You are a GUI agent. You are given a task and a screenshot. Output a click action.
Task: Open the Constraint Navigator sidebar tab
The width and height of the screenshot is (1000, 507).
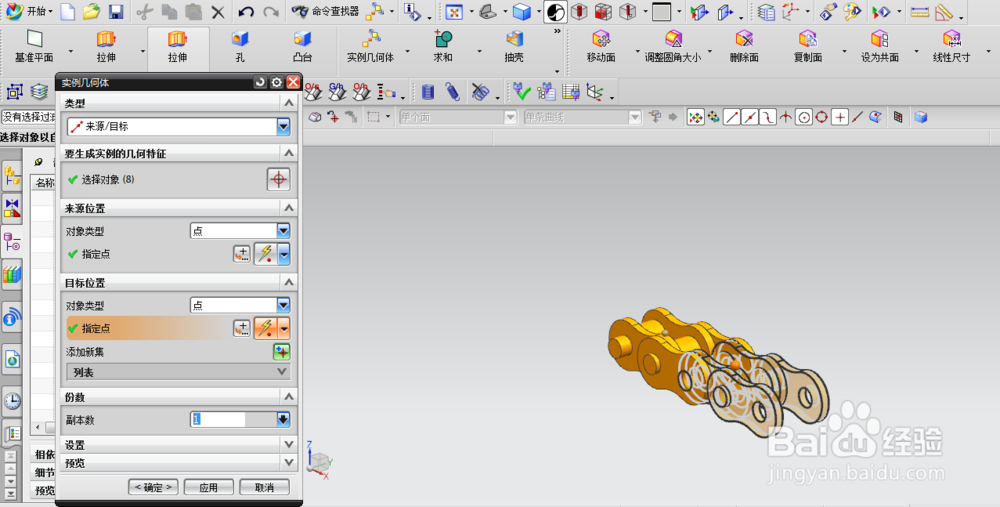pyautogui.click(x=11, y=209)
